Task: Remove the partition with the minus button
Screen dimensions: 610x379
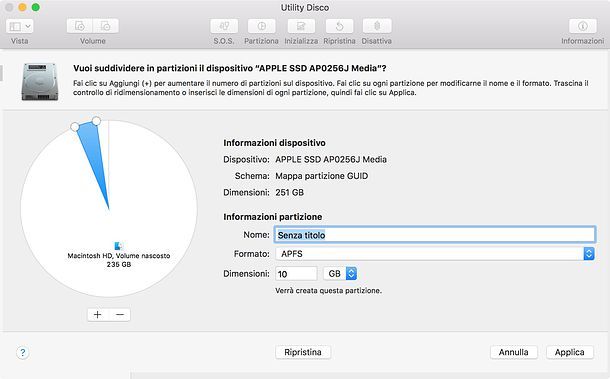Action: tap(120, 314)
